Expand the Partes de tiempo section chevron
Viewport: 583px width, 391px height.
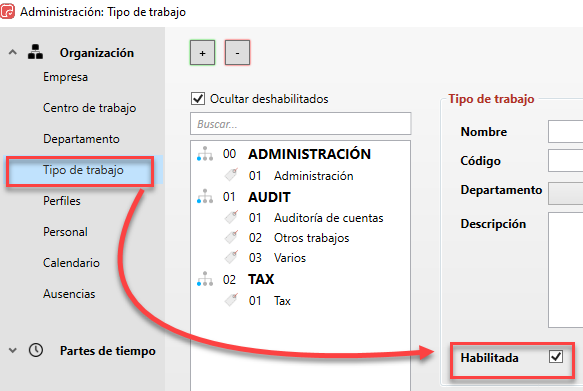point(13,350)
